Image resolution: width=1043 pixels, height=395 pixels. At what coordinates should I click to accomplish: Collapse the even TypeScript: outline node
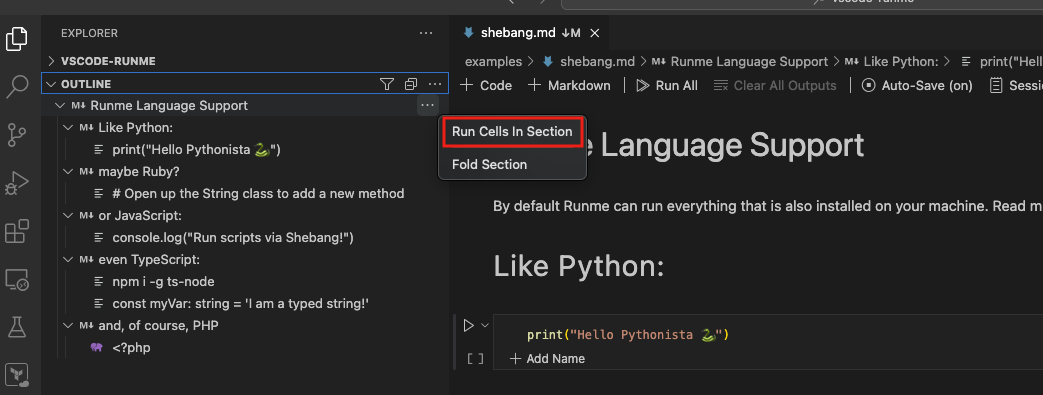[67, 259]
